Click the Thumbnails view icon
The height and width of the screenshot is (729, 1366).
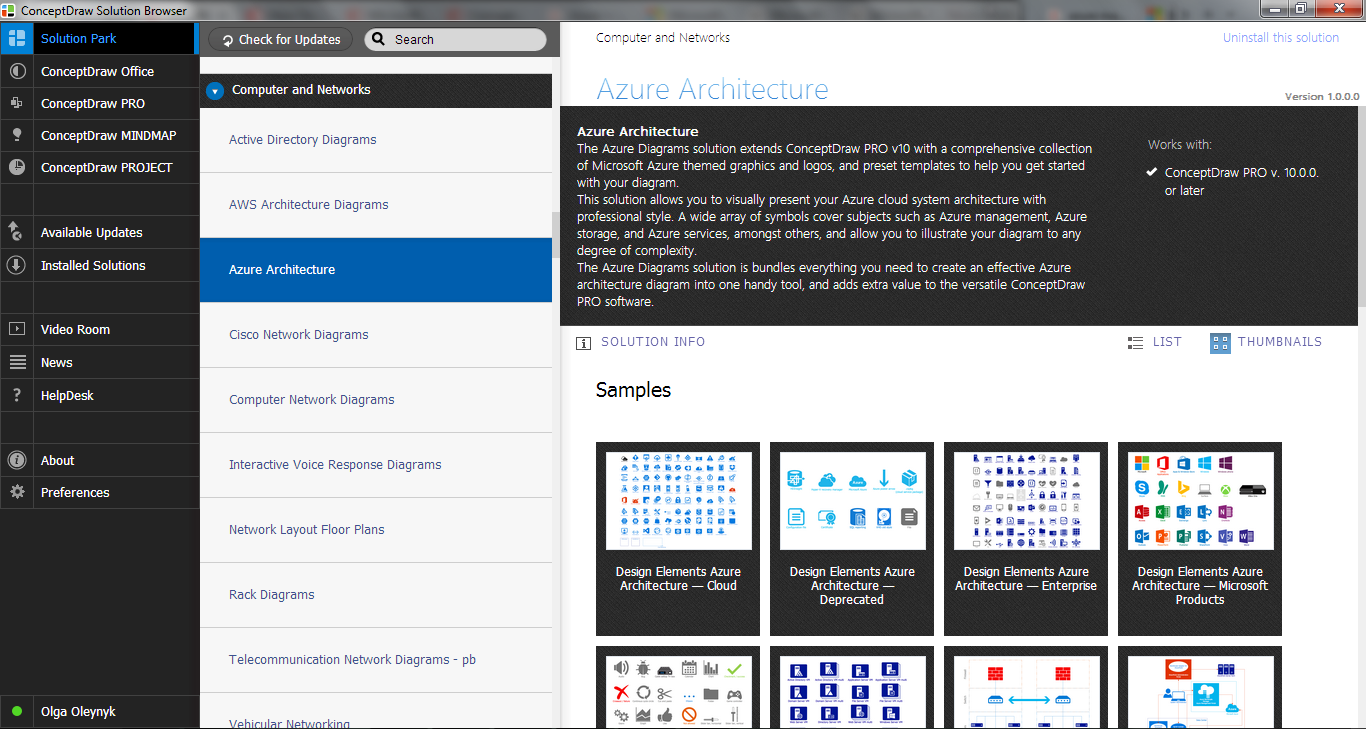(1220, 343)
